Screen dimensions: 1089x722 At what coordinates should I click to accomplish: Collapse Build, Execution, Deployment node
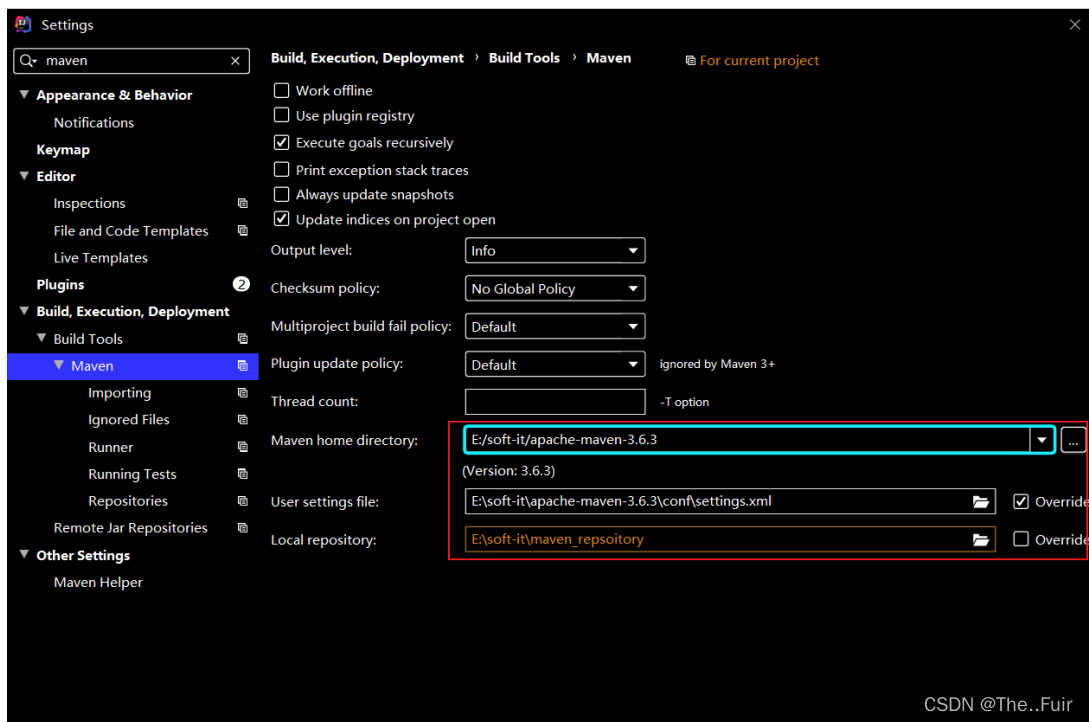pyautogui.click(x=24, y=311)
